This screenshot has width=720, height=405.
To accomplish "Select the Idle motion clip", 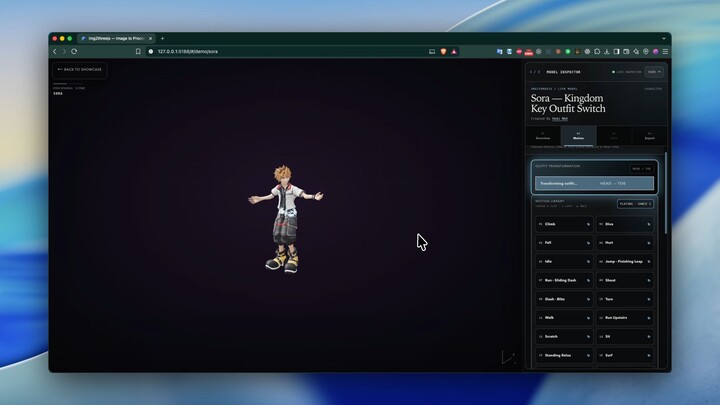I will [x=564, y=261].
